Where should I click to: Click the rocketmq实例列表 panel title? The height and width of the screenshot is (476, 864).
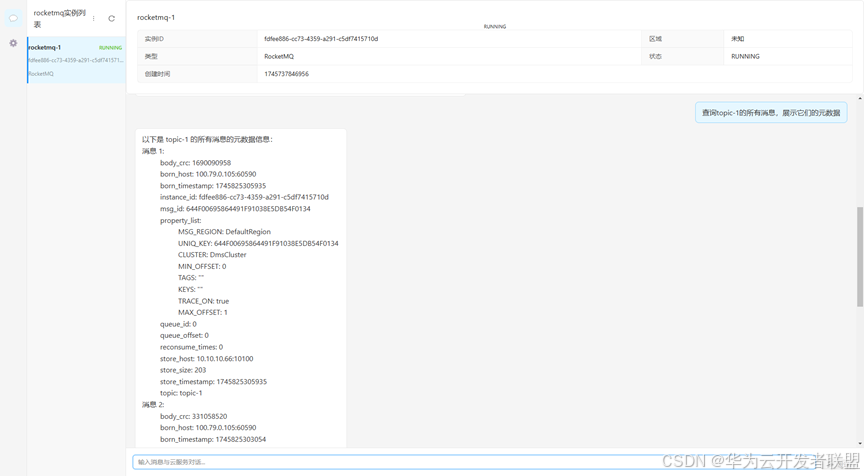click(x=60, y=19)
